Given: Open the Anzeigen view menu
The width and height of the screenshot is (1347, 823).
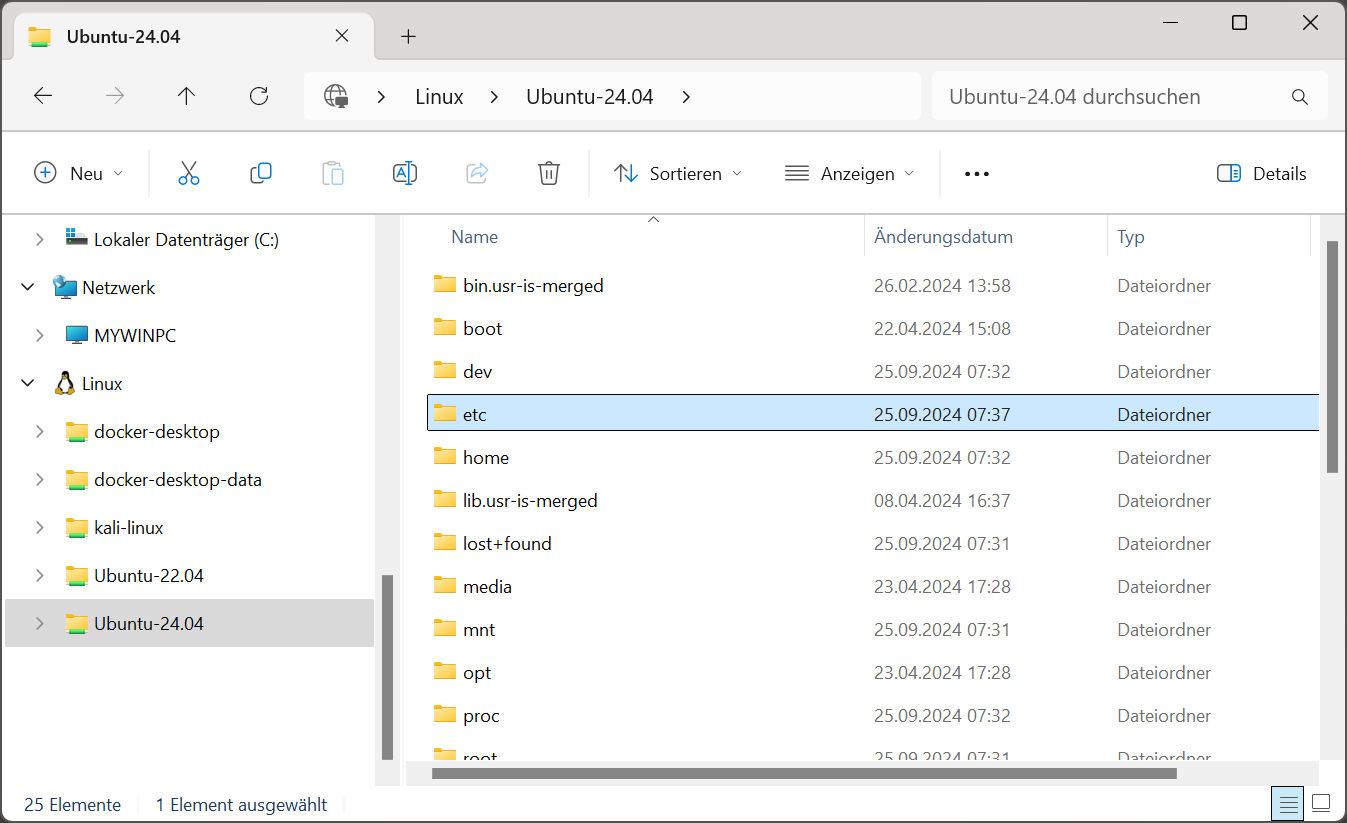Looking at the screenshot, I should pyautogui.click(x=850, y=173).
